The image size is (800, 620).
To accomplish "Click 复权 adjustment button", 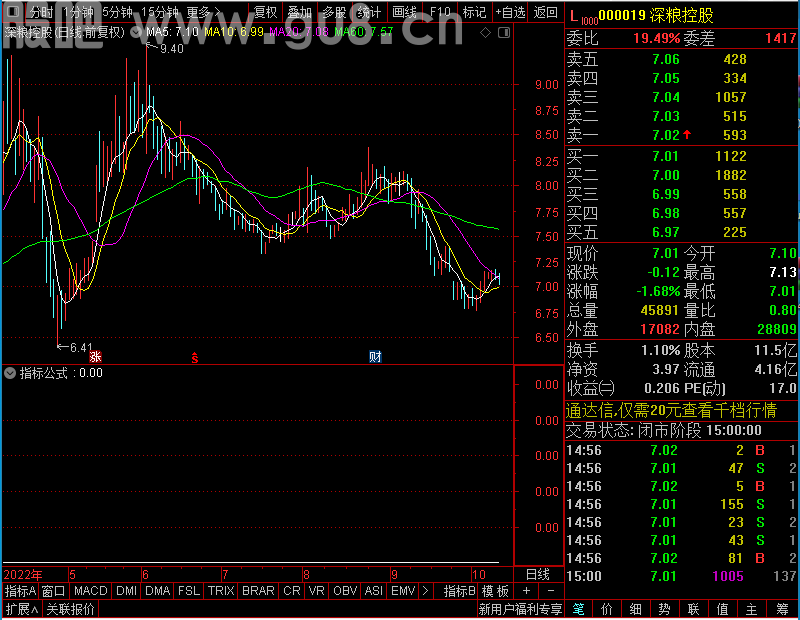I will 265,12.
